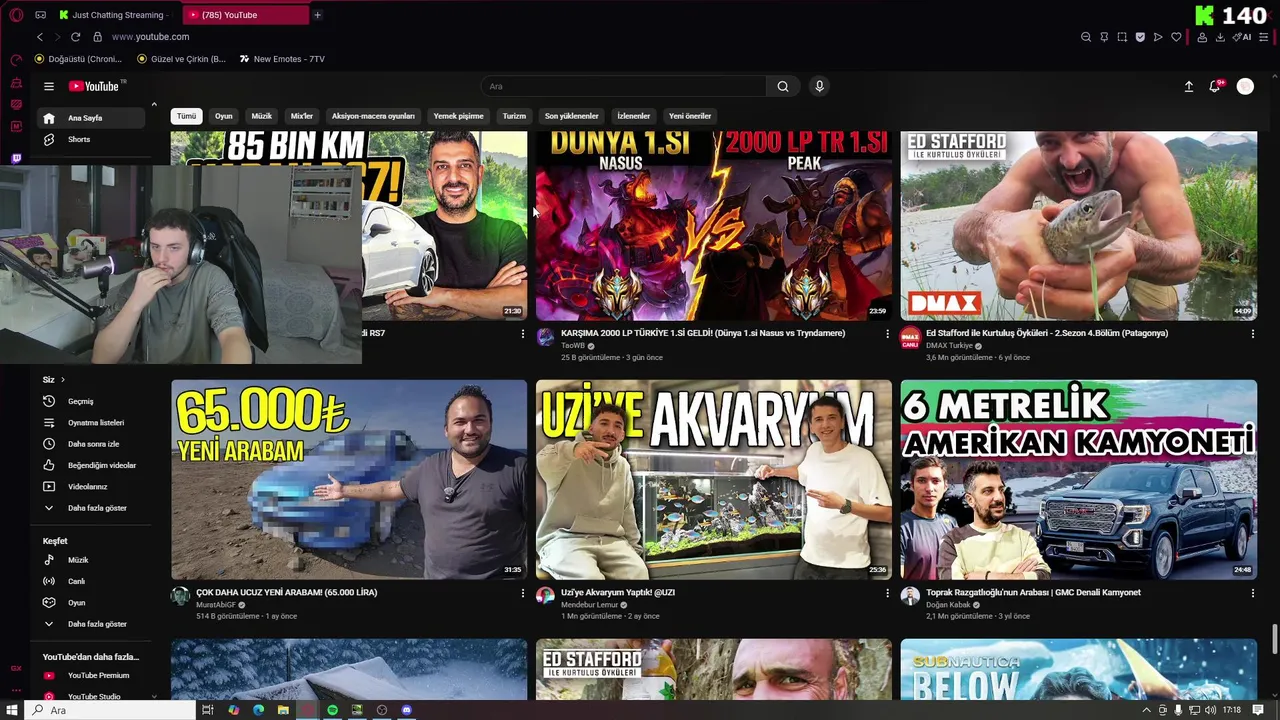Open the 6 METRELİK AMERİKAN KAMYONETİ thumbnail

tap(1078, 479)
